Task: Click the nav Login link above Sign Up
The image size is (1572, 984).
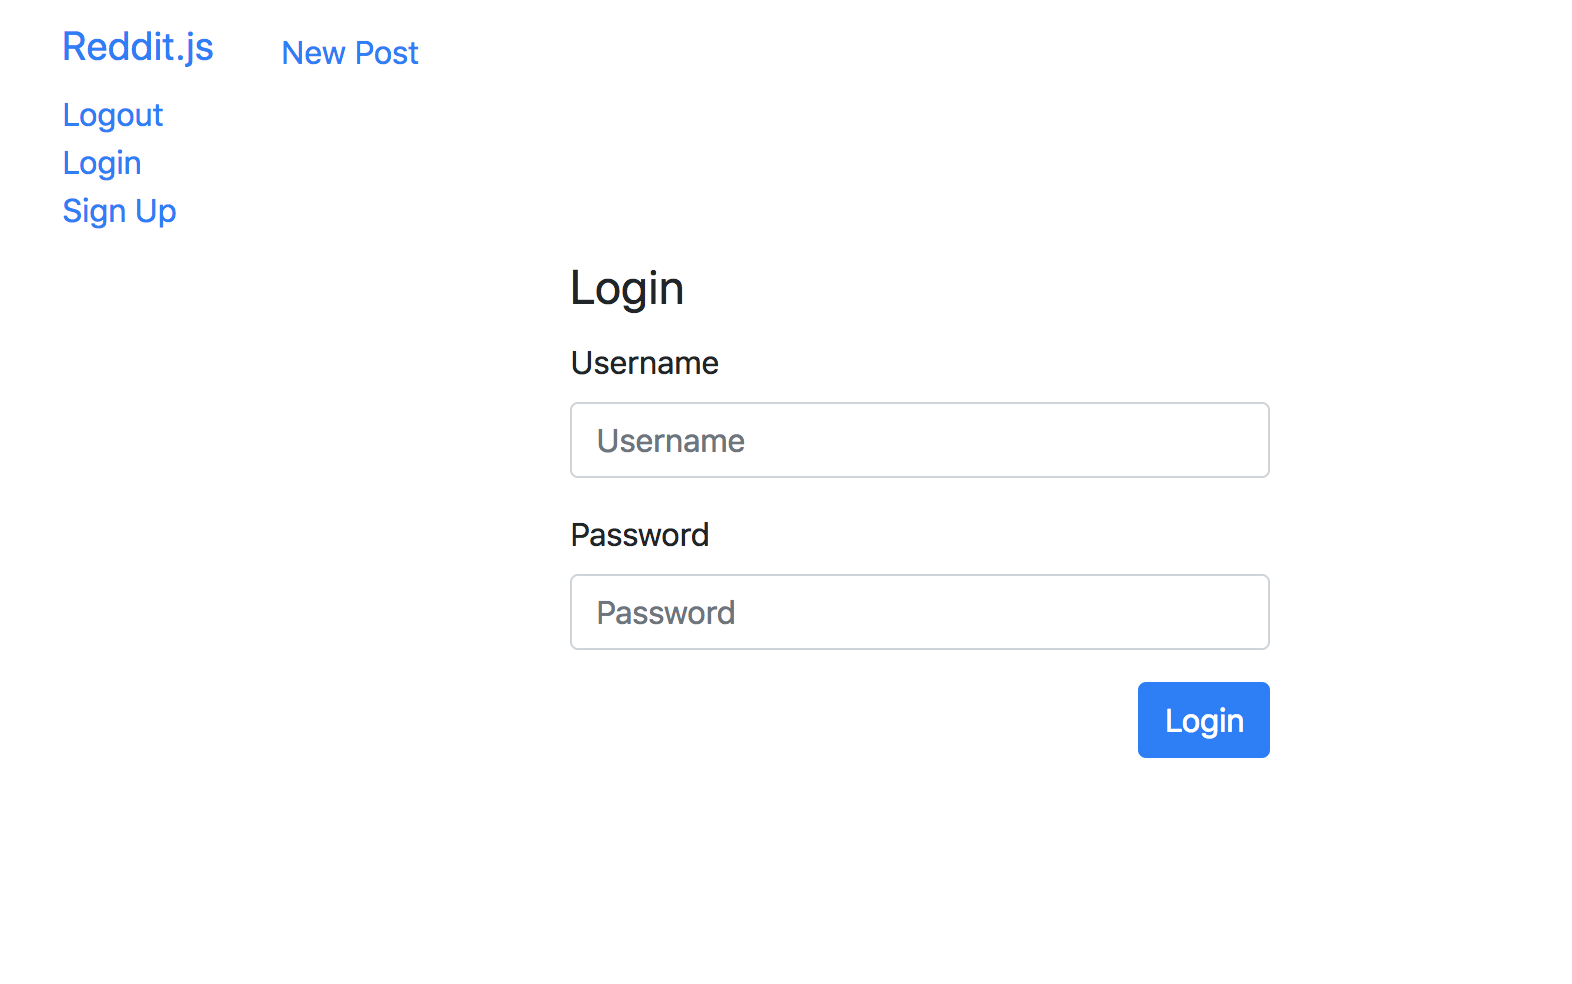Action: 101,163
